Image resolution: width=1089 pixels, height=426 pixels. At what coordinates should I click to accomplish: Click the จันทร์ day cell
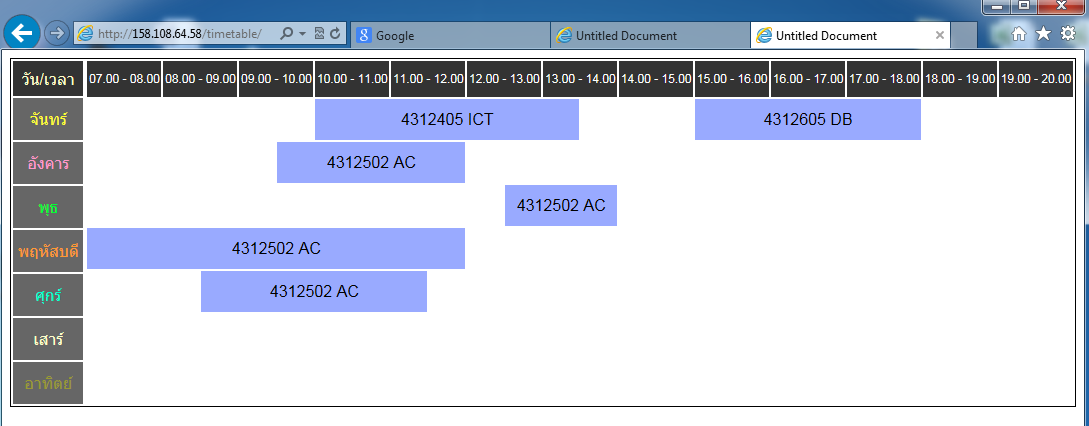(48, 120)
